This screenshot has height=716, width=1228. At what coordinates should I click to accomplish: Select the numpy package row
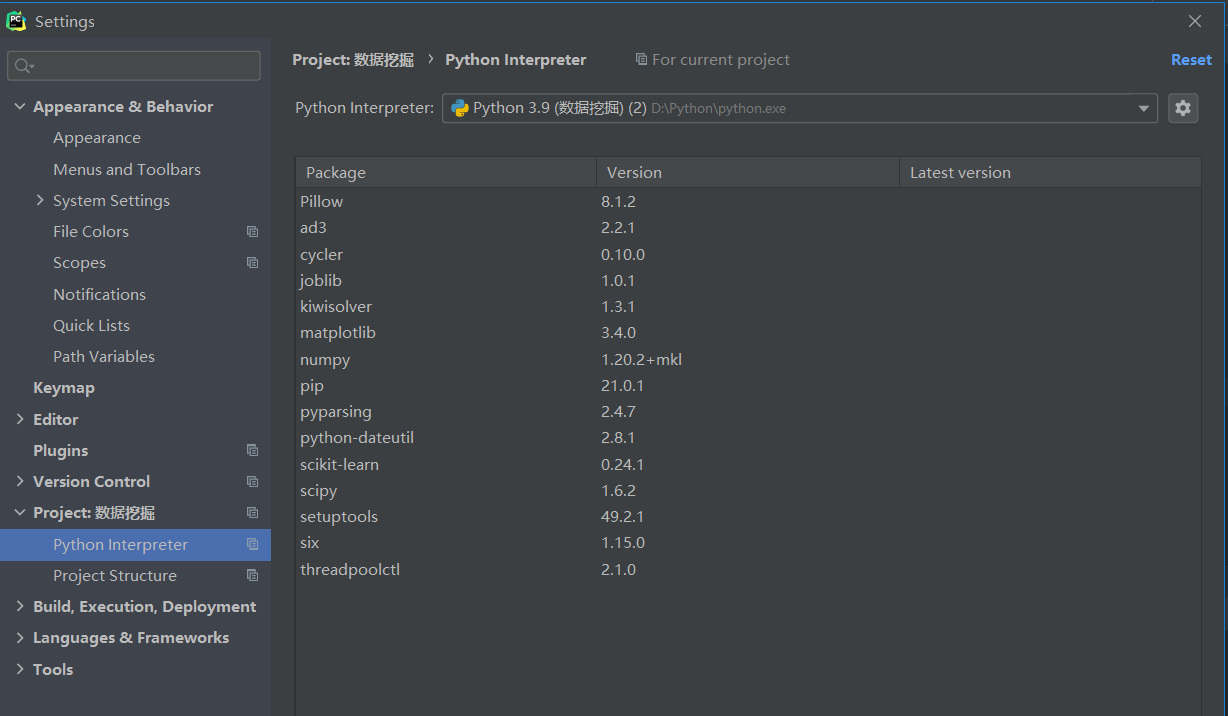748,359
